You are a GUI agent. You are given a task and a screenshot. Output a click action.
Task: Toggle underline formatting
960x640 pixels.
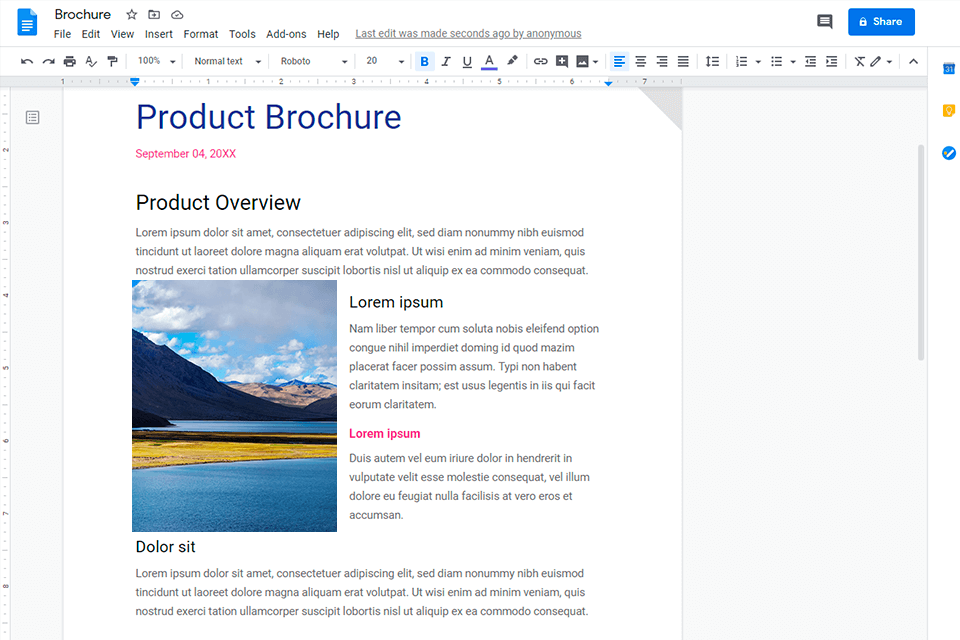[x=466, y=61]
